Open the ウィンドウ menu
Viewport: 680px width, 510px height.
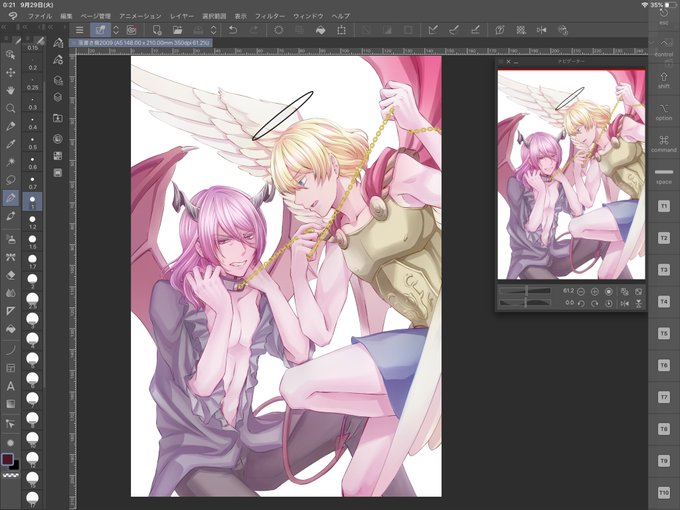click(x=308, y=16)
